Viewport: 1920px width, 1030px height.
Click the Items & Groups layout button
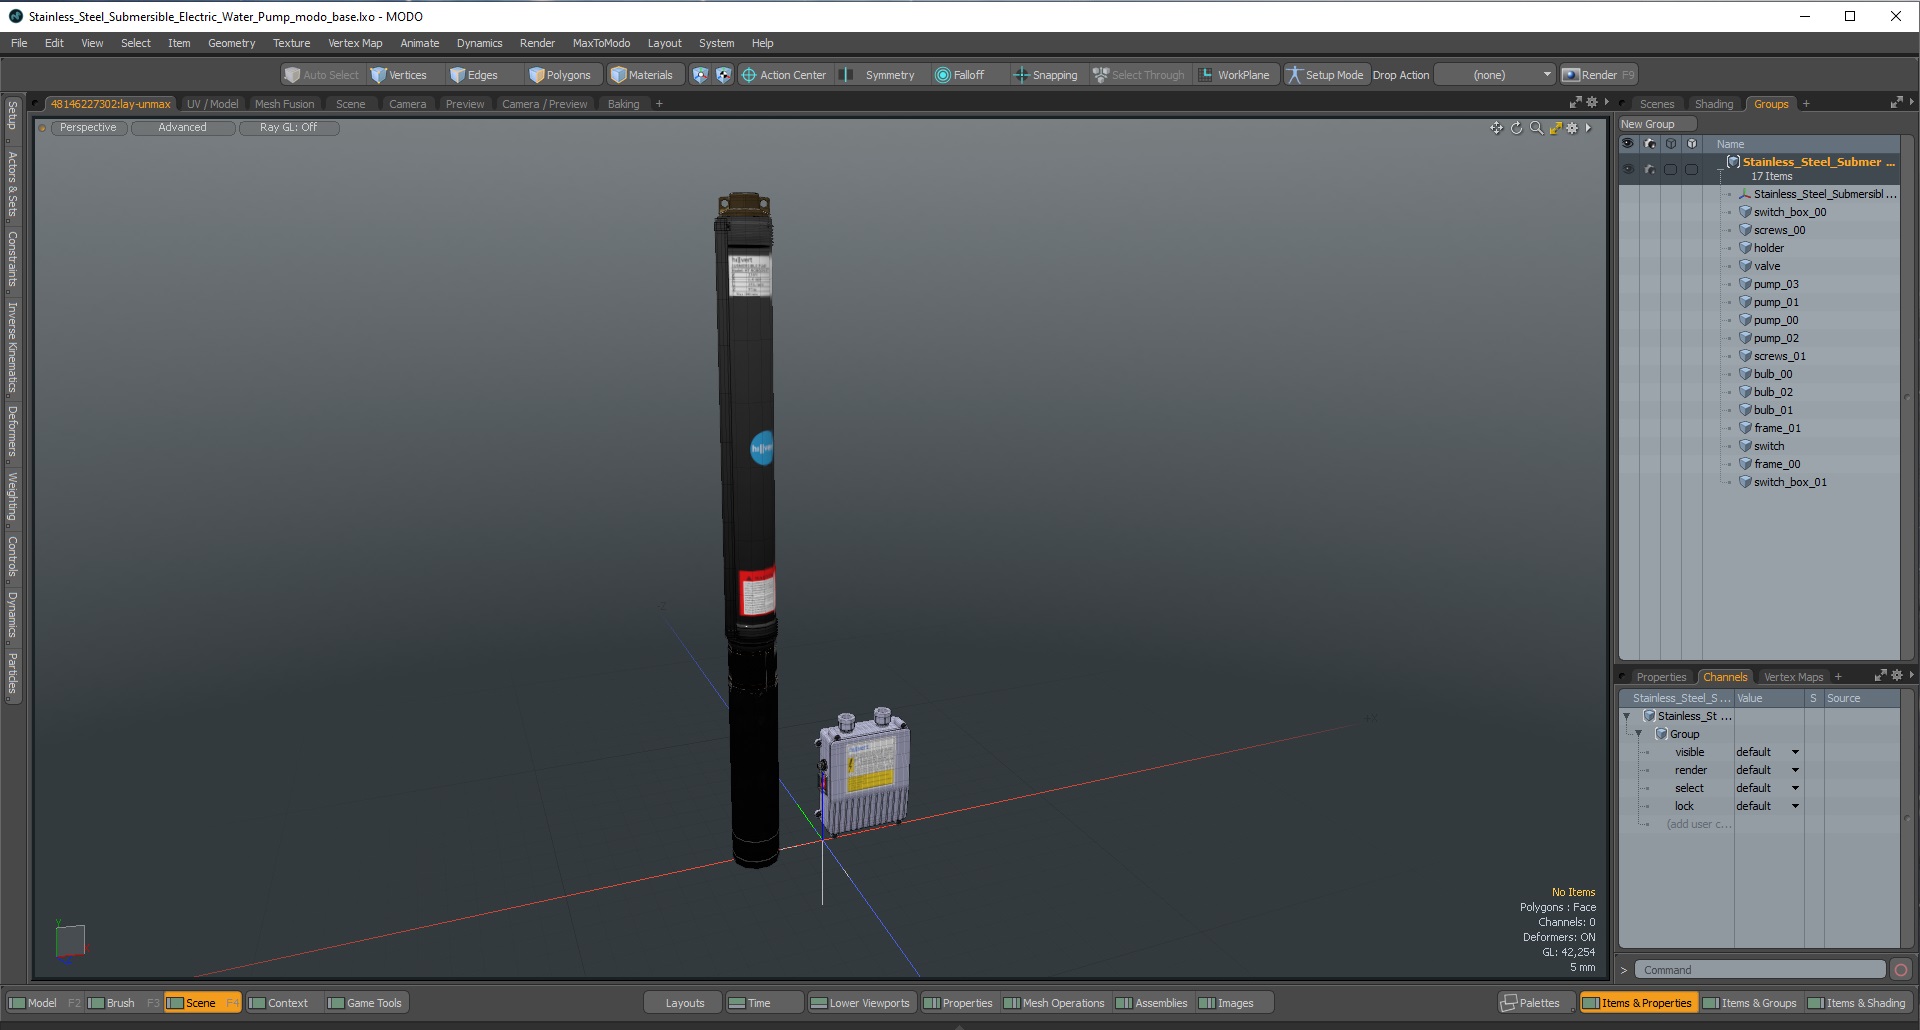1750,1003
